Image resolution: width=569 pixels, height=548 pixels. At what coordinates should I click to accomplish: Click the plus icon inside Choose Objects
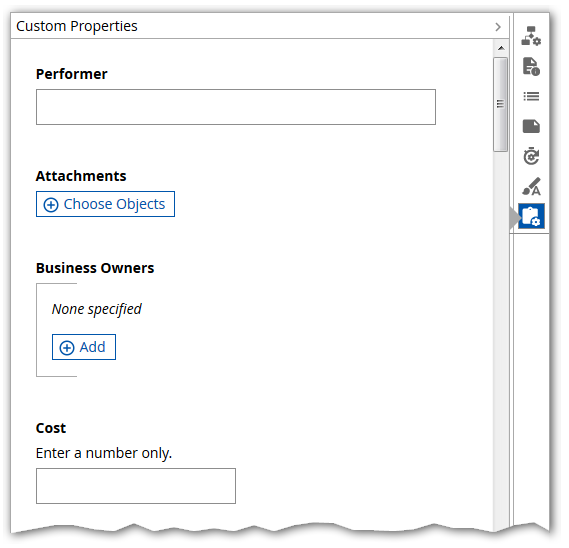point(51,205)
